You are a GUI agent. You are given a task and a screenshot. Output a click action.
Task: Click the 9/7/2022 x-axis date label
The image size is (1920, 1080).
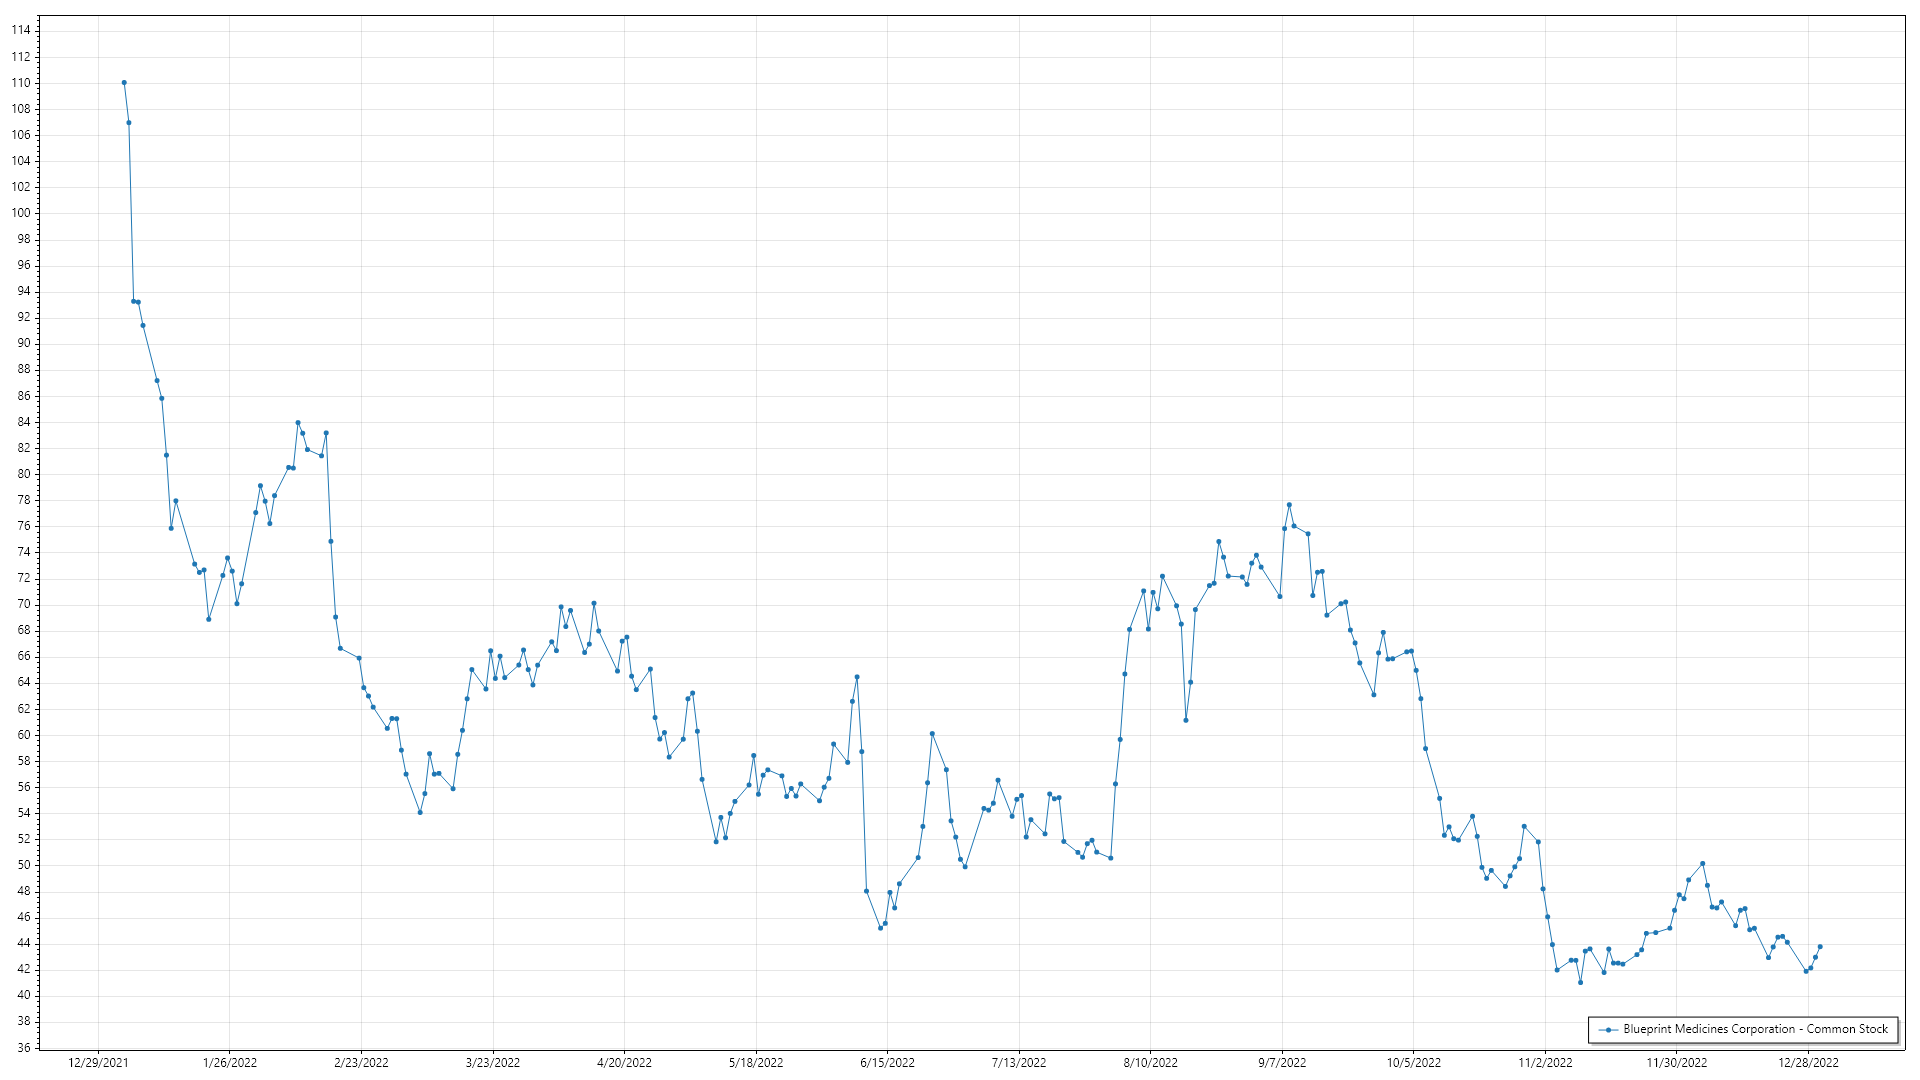(x=1282, y=1062)
